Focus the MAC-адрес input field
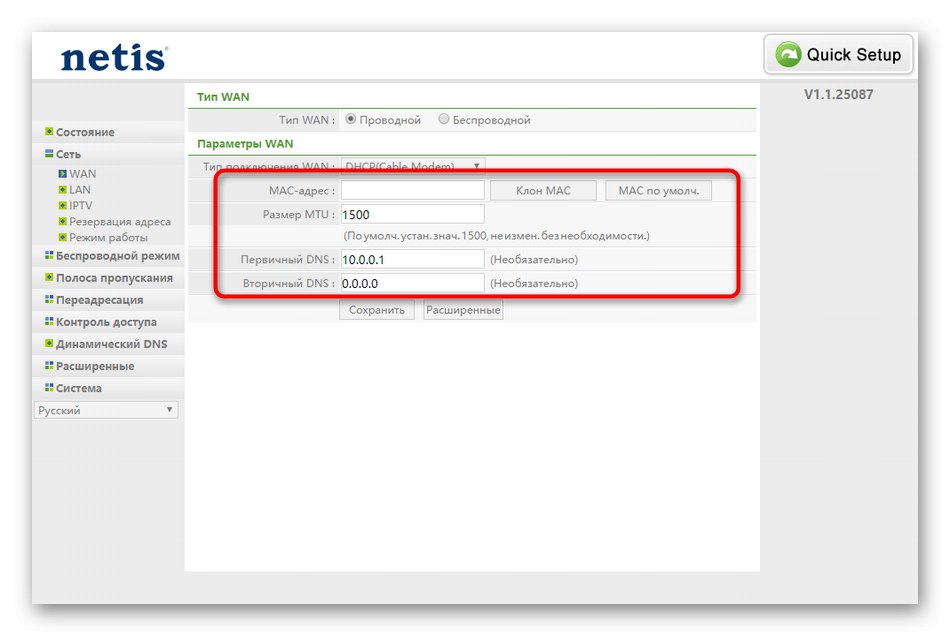Screen dimensions: 950x636 413,190
